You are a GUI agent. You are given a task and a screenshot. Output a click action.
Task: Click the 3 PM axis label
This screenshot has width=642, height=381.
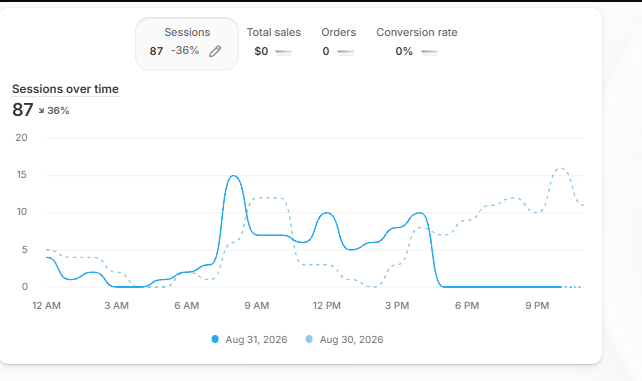click(x=397, y=306)
